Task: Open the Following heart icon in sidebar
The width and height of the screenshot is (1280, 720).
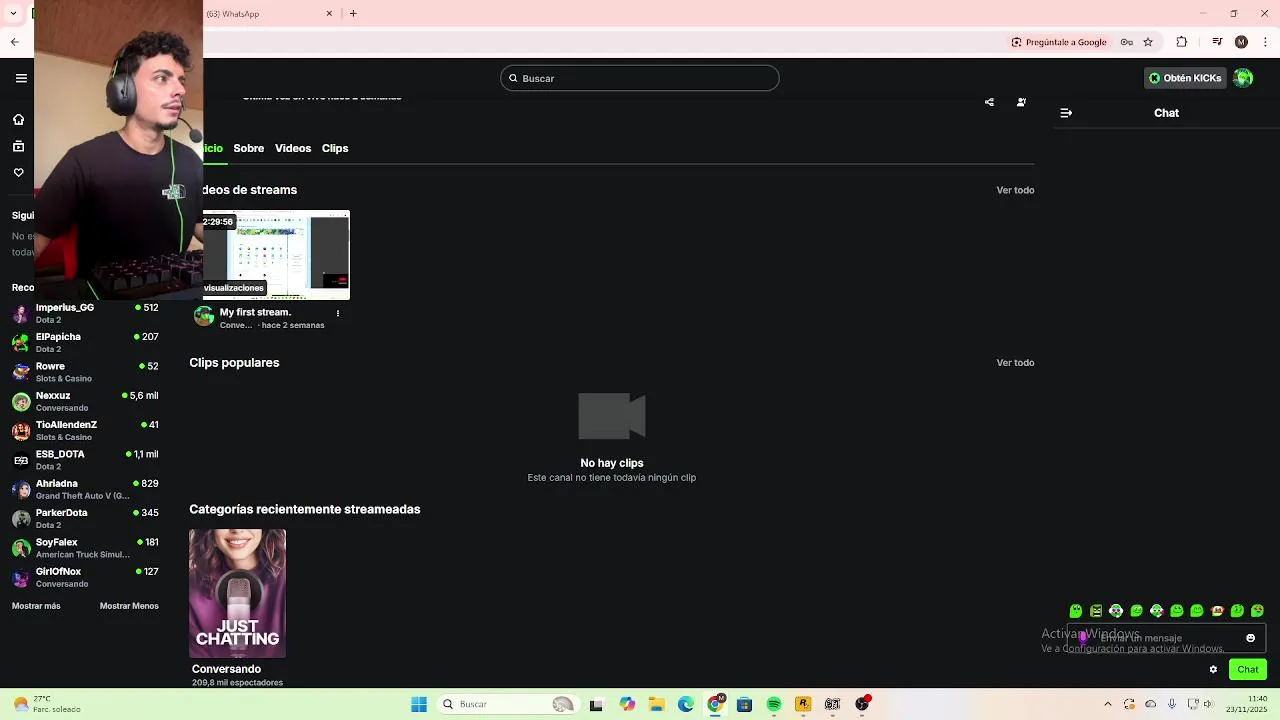Action: coord(18,172)
